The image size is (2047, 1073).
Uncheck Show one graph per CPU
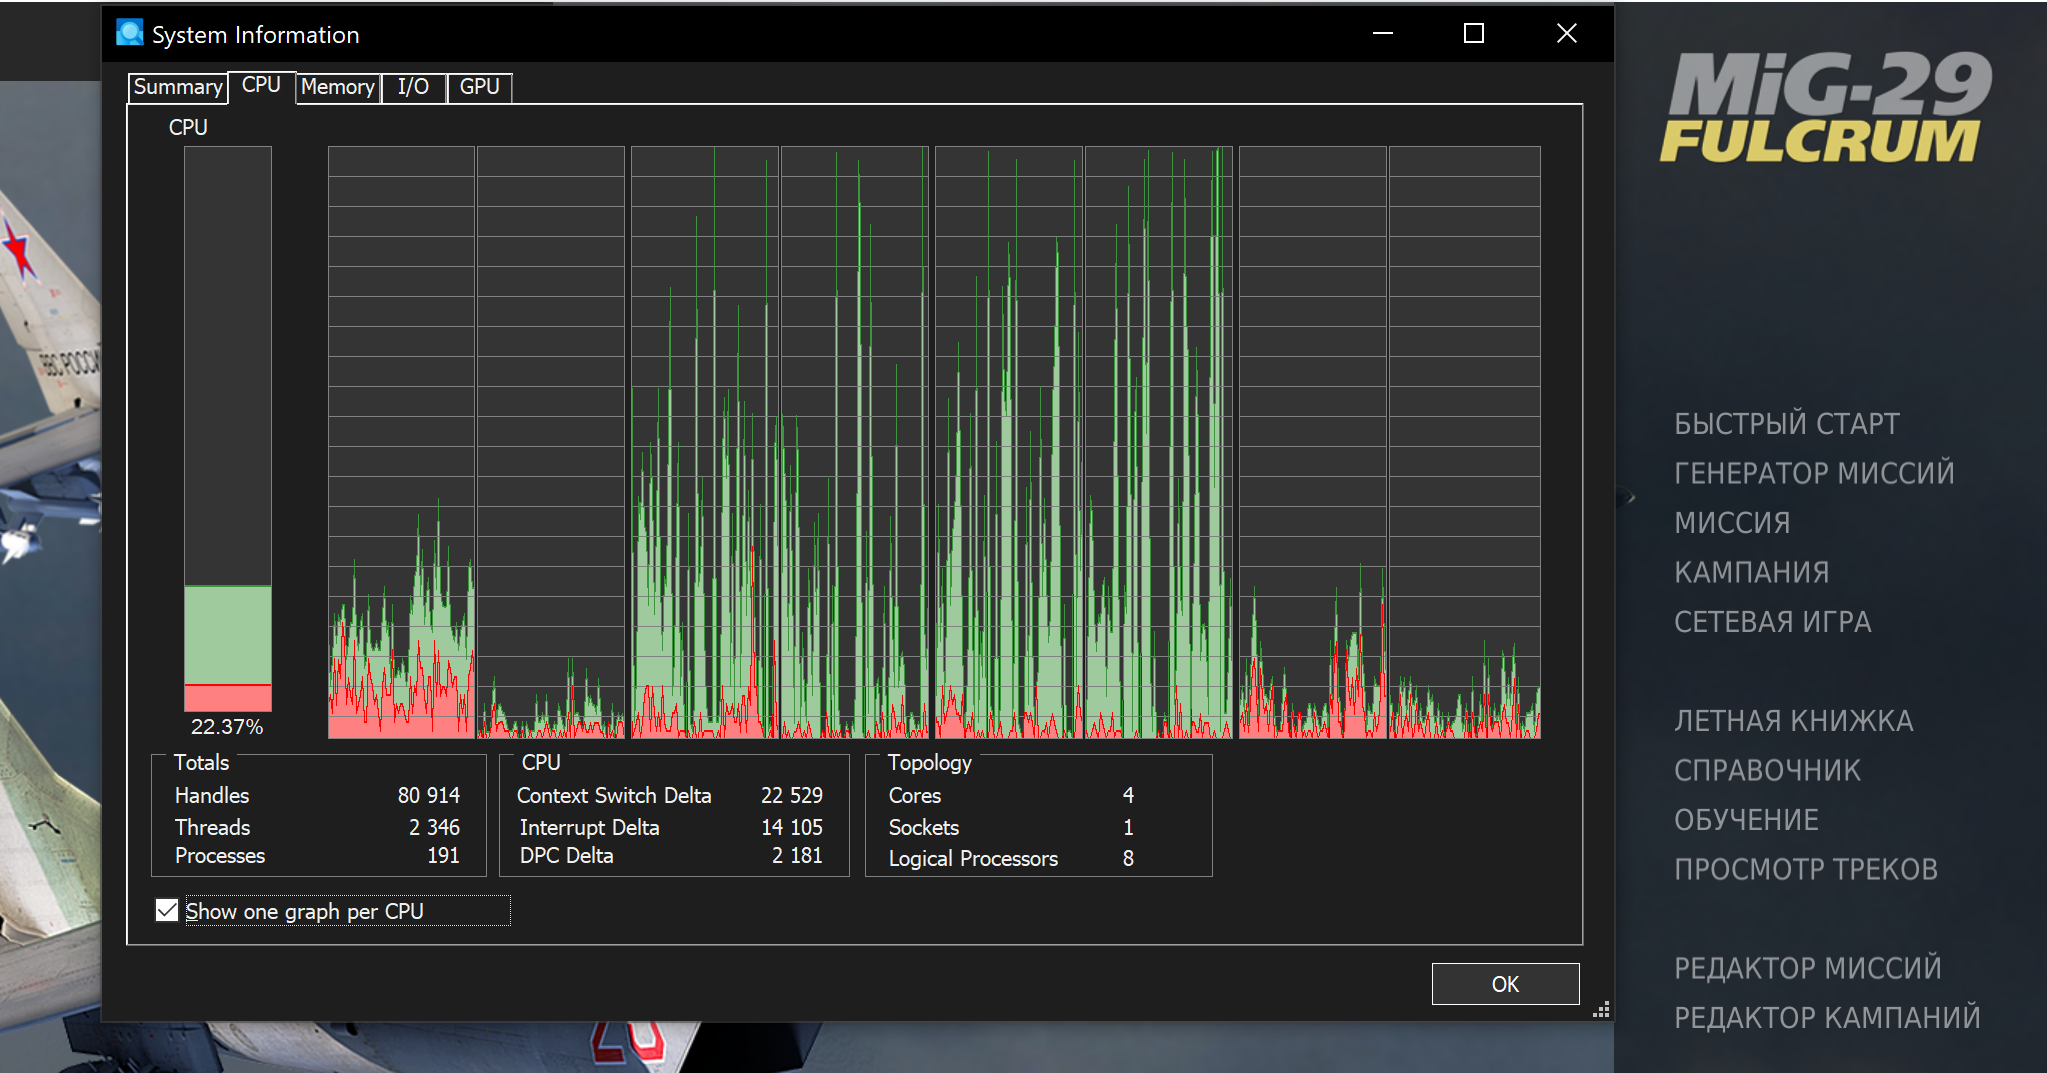pos(167,911)
